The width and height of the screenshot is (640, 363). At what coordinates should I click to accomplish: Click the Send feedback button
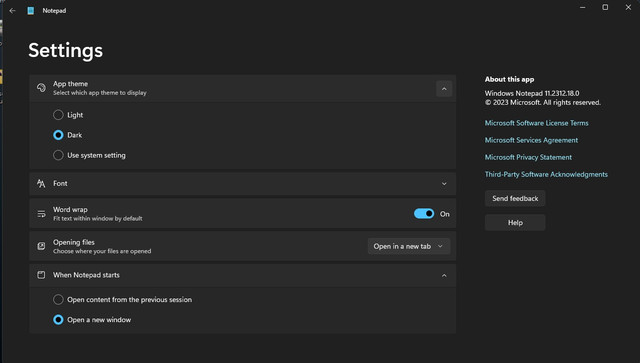pos(515,198)
